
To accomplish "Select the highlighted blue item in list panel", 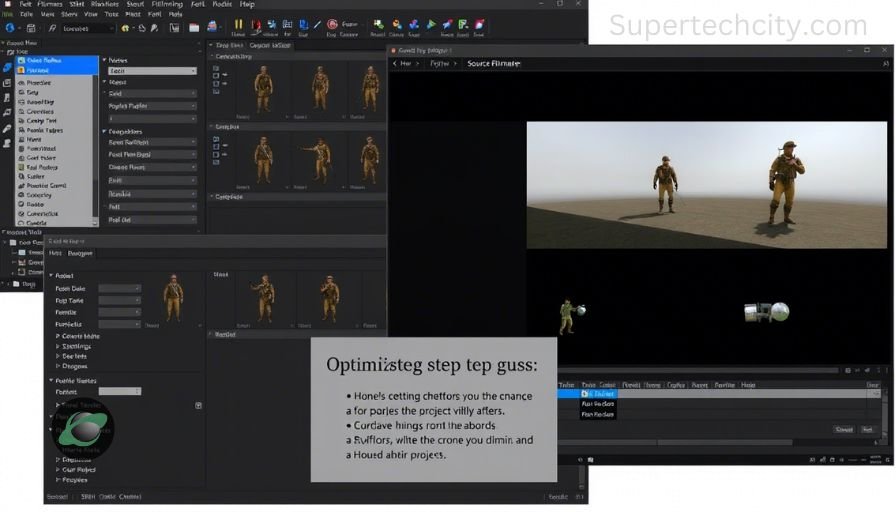I will pos(598,393).
